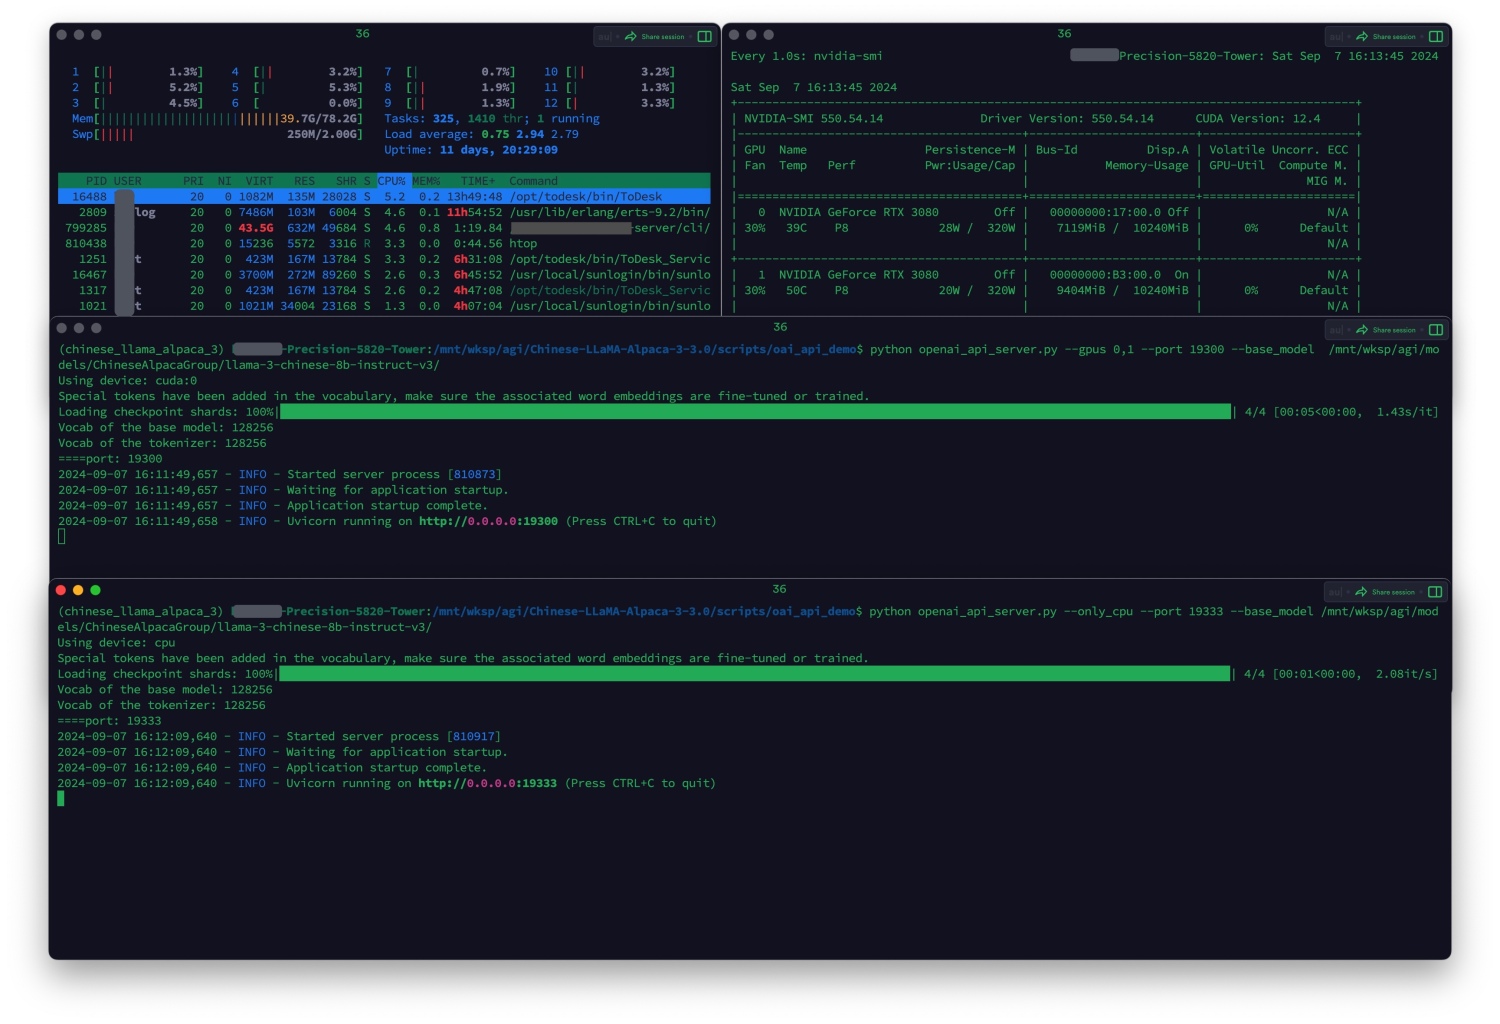Select htop process row /opt/todesk/bin/ToDesk
1500x1024 pixels.
[384, 197]
